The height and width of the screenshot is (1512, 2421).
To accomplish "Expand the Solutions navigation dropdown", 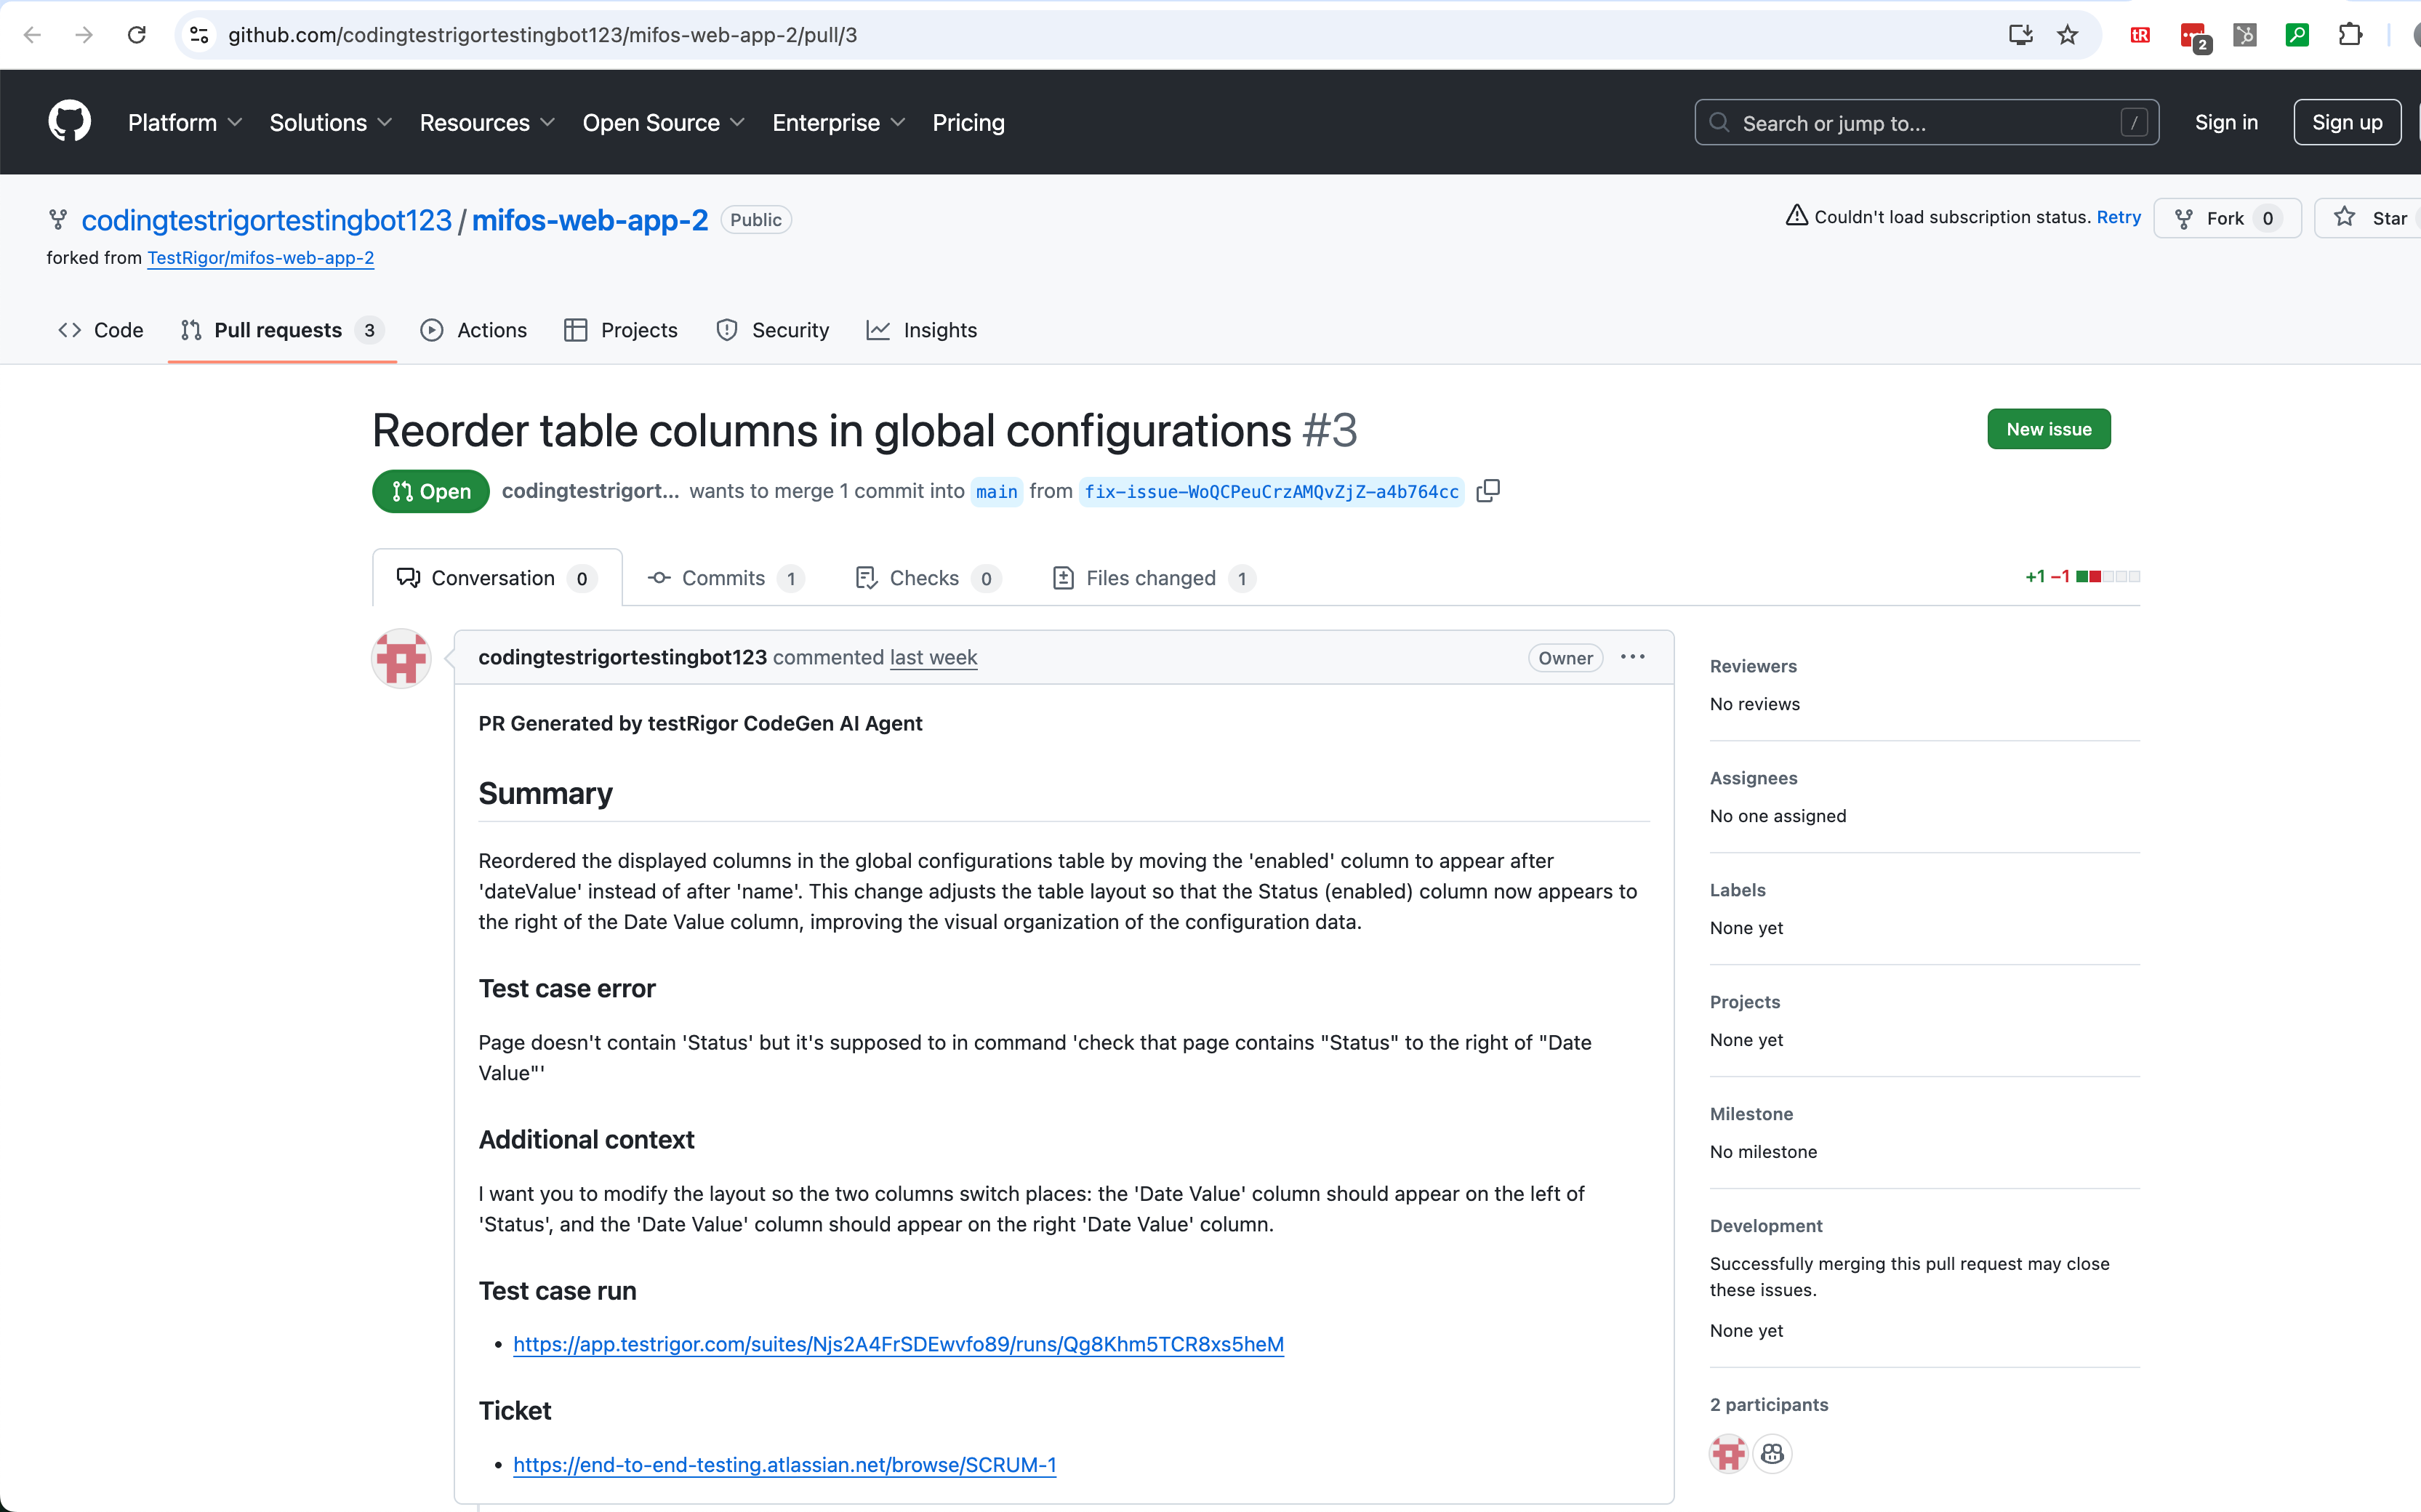I will [x=330, y=122].
